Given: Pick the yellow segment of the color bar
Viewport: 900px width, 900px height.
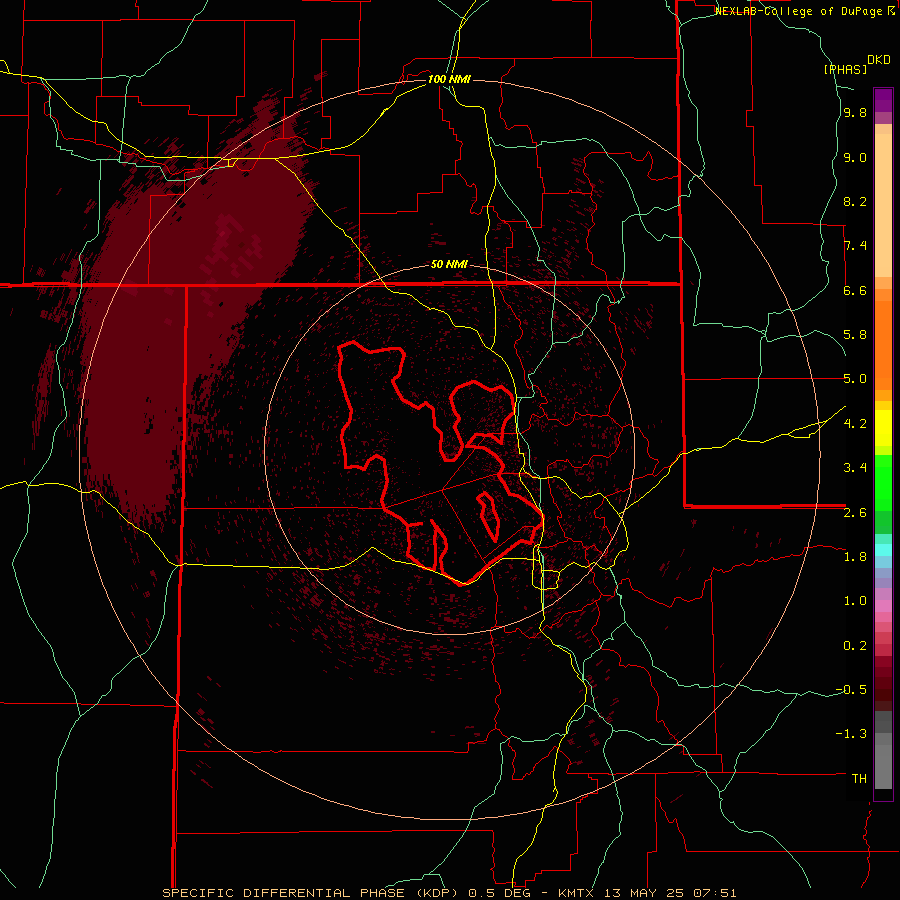Looking at the screenshot, I should 883,428.
